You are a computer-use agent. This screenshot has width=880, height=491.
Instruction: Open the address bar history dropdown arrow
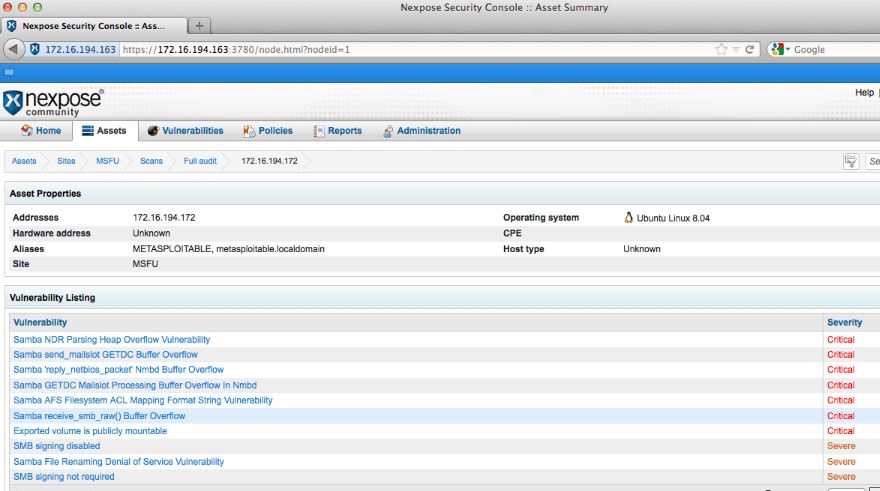point(736,49)
